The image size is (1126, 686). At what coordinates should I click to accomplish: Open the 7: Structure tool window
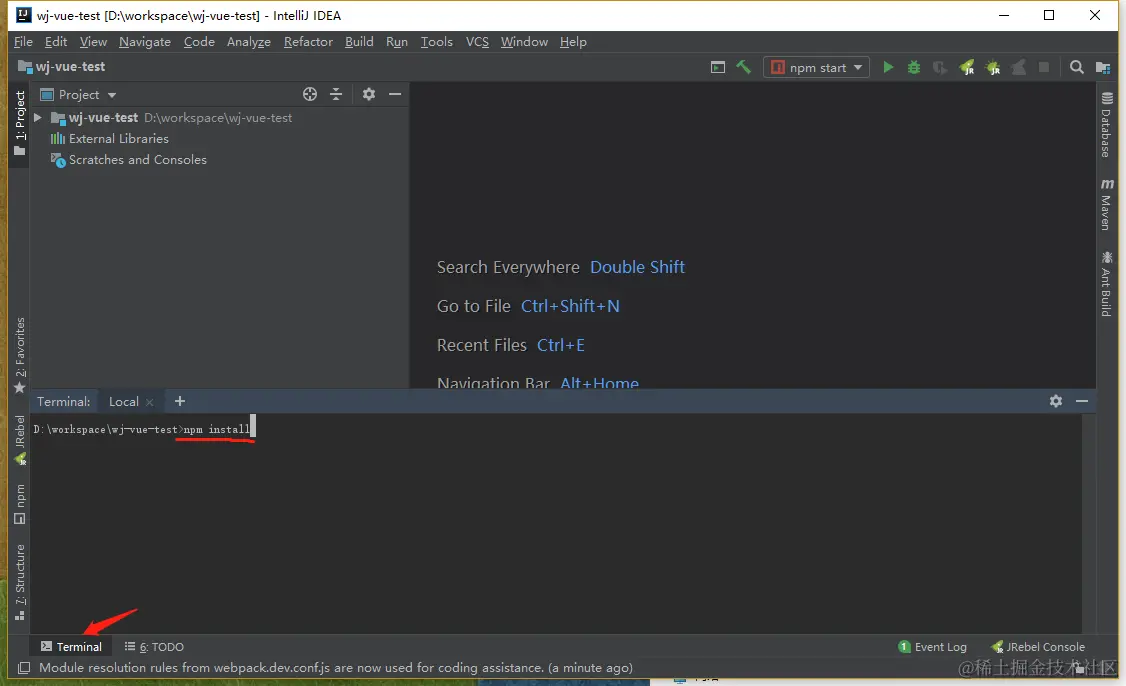pyautogui.click(x=19, y=583)
